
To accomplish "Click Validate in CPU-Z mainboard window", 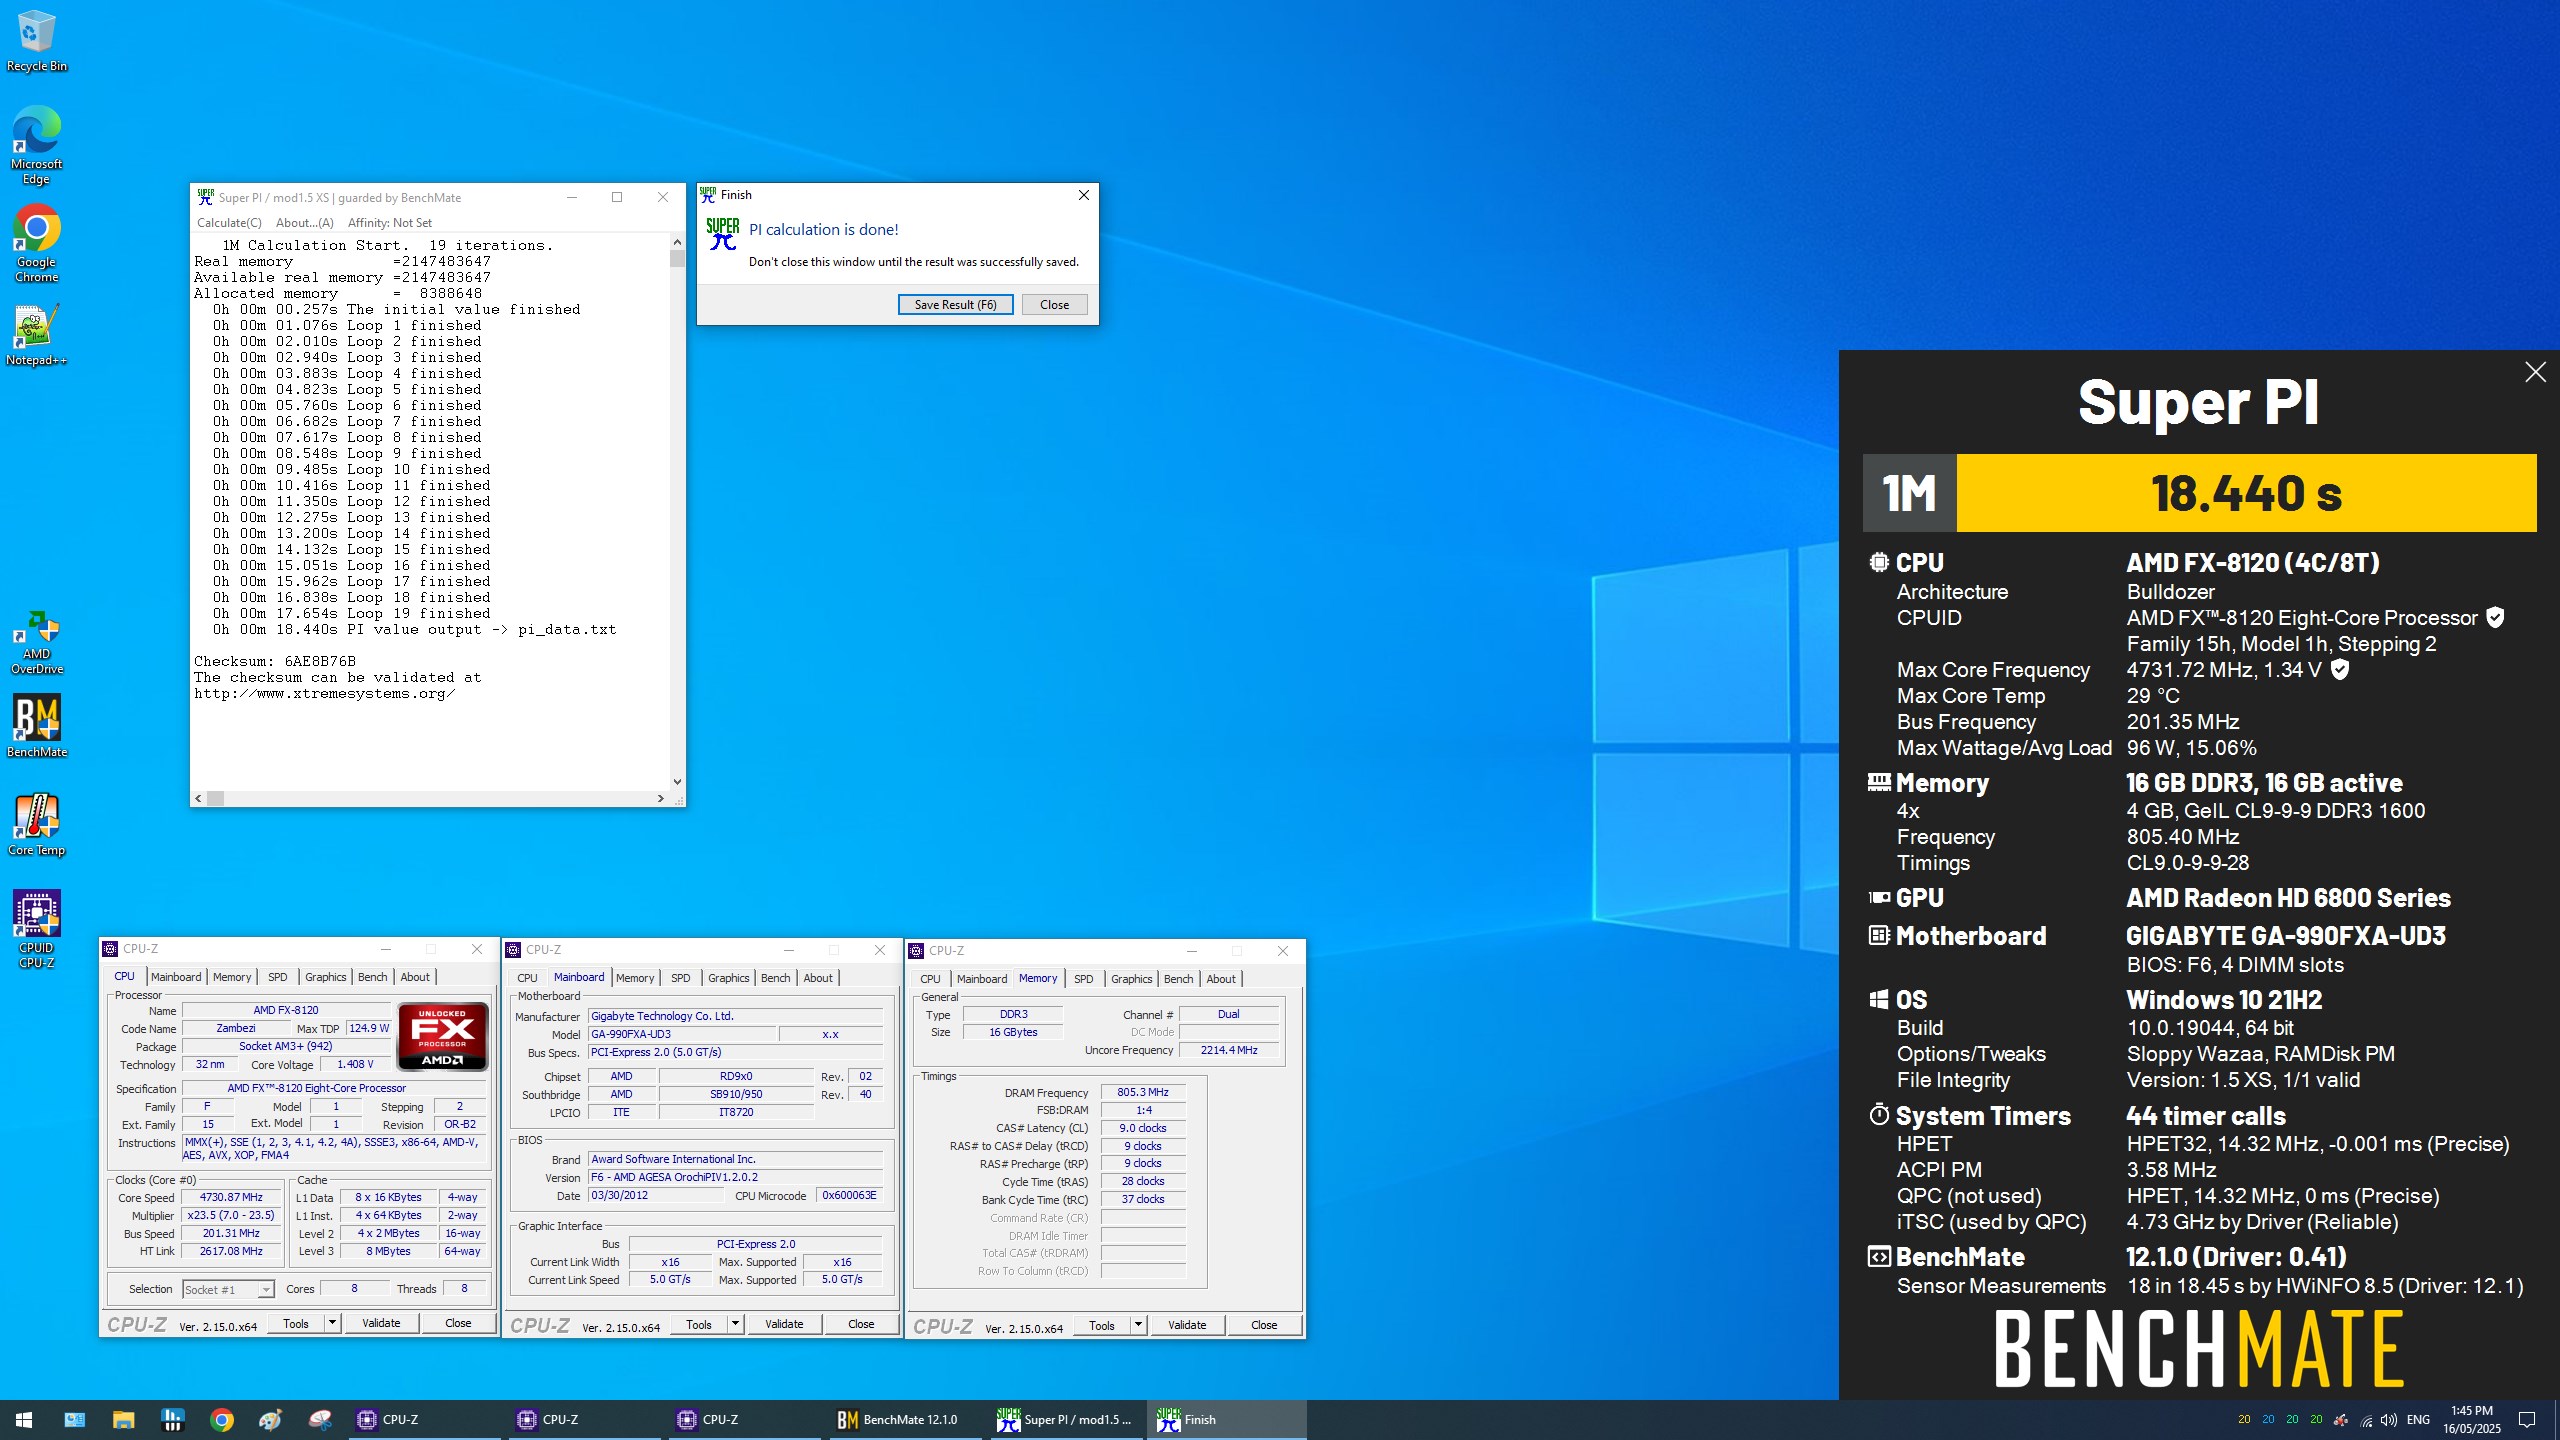I will [x=784, y=1324].
